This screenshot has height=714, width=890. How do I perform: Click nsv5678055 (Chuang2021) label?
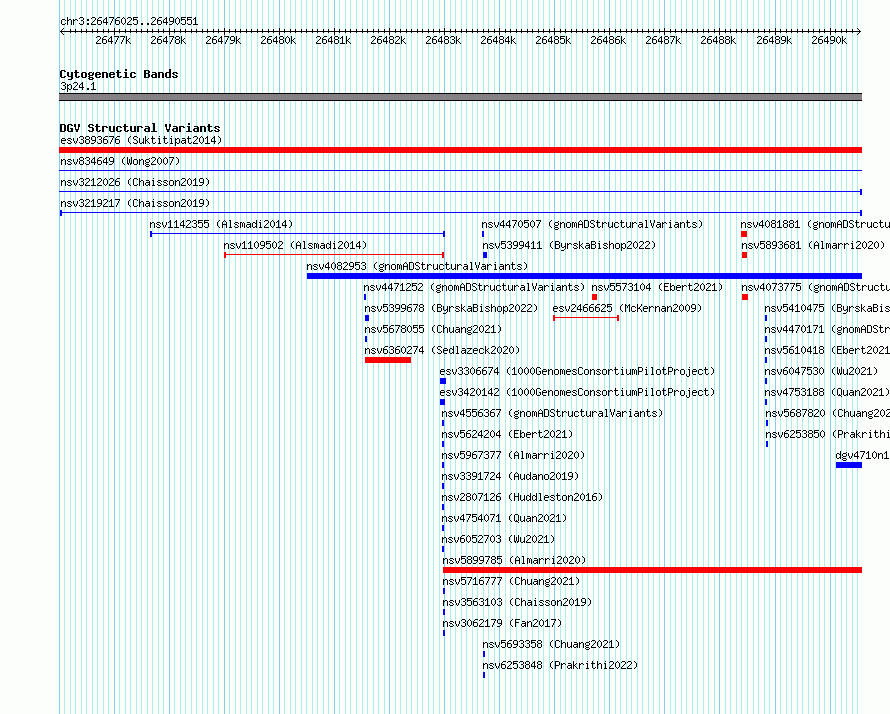433,329
